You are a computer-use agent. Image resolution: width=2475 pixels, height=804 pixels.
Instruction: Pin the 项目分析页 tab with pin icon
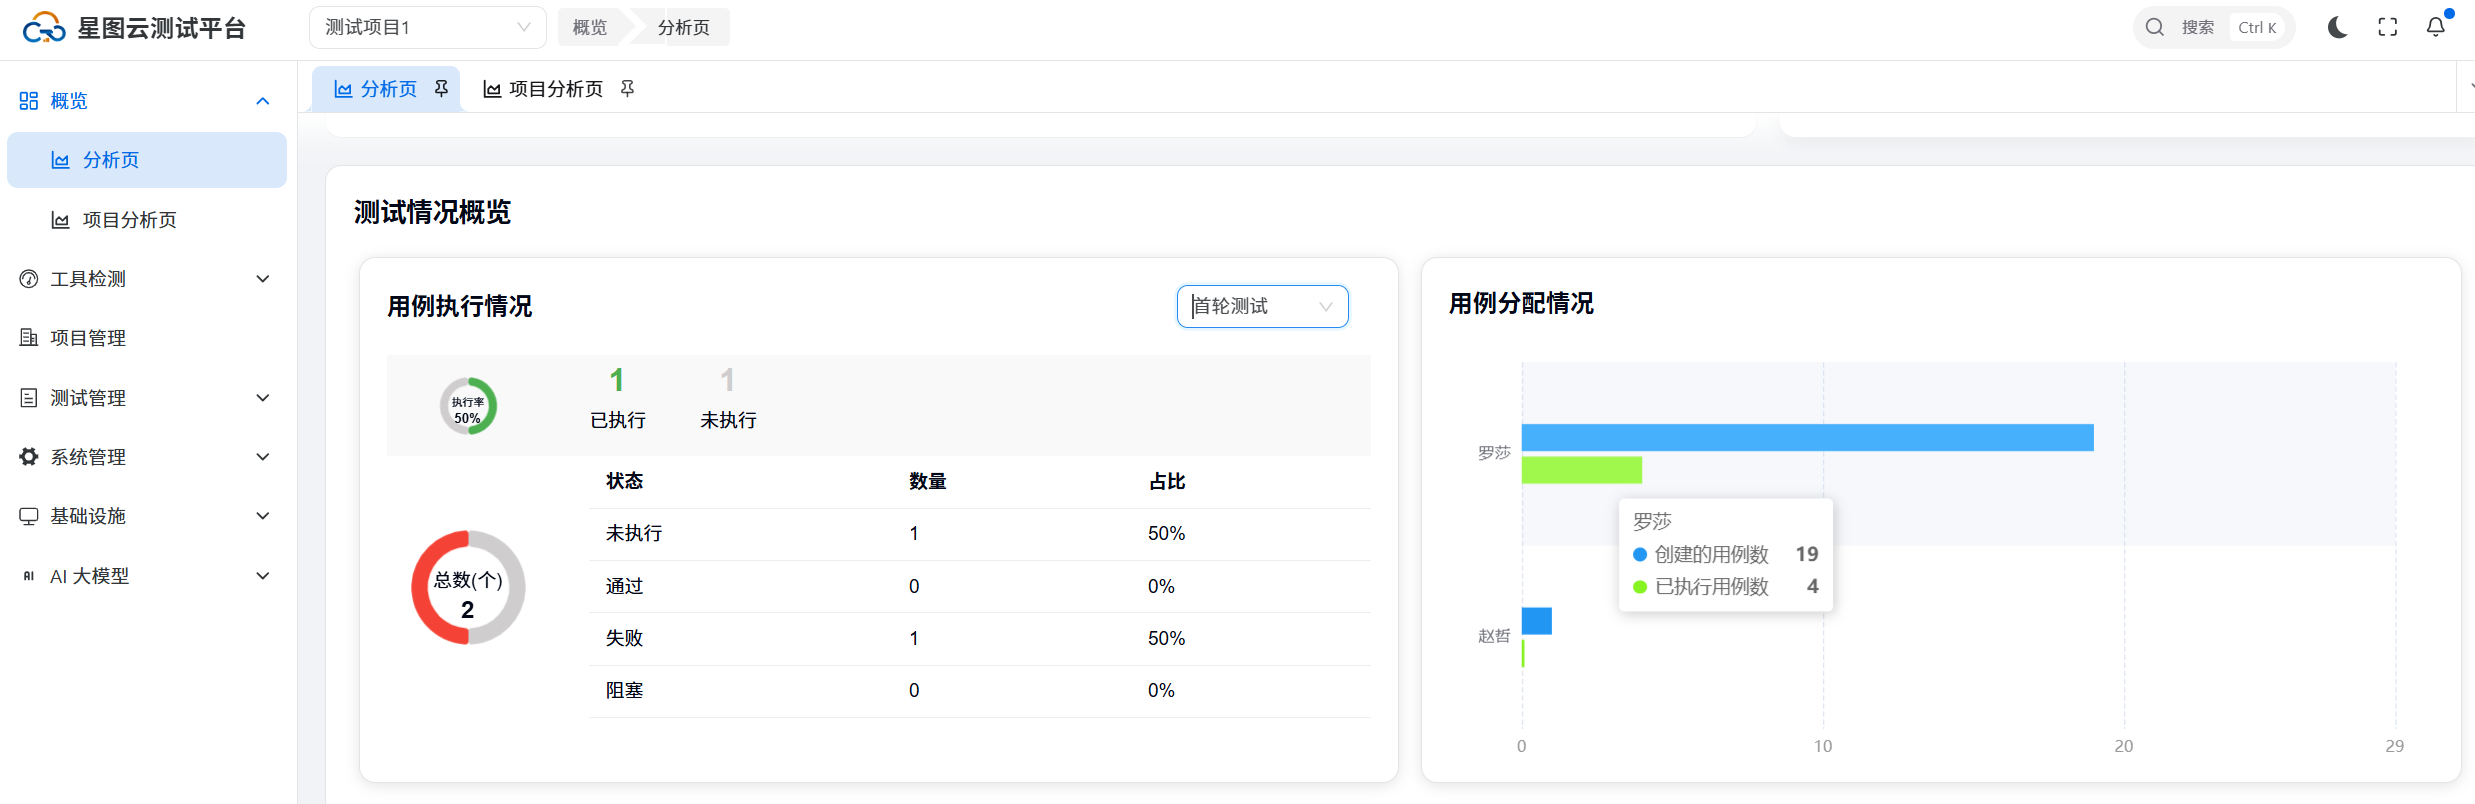click(x=627, y=89)
